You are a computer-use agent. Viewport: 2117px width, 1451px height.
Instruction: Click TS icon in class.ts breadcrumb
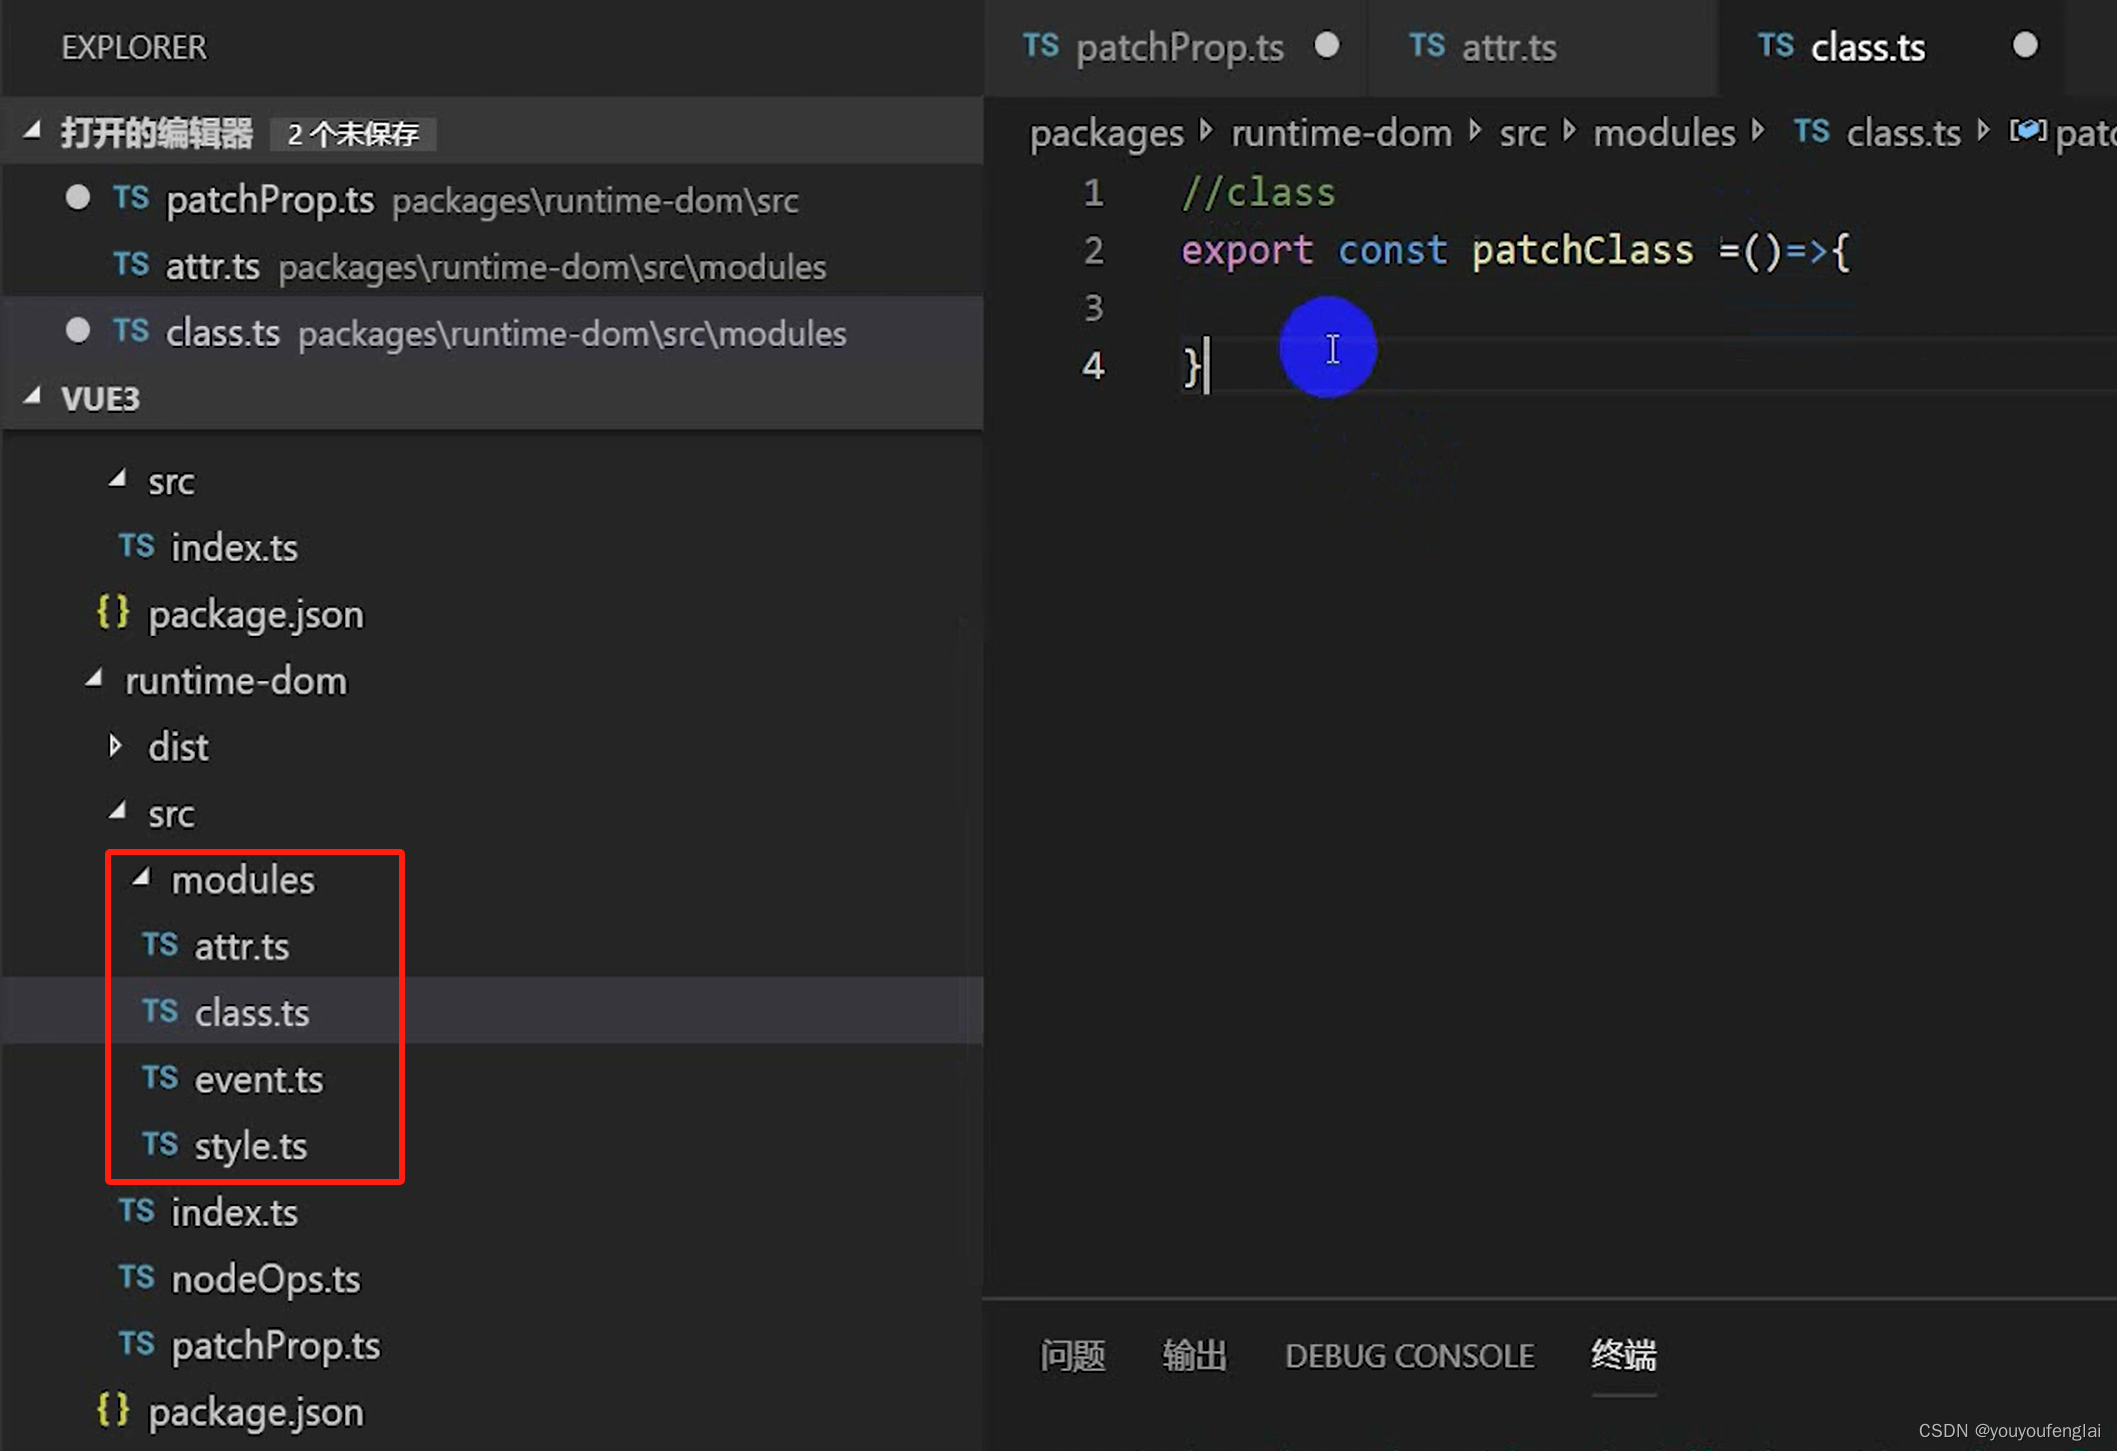[x=1811, y=132]
